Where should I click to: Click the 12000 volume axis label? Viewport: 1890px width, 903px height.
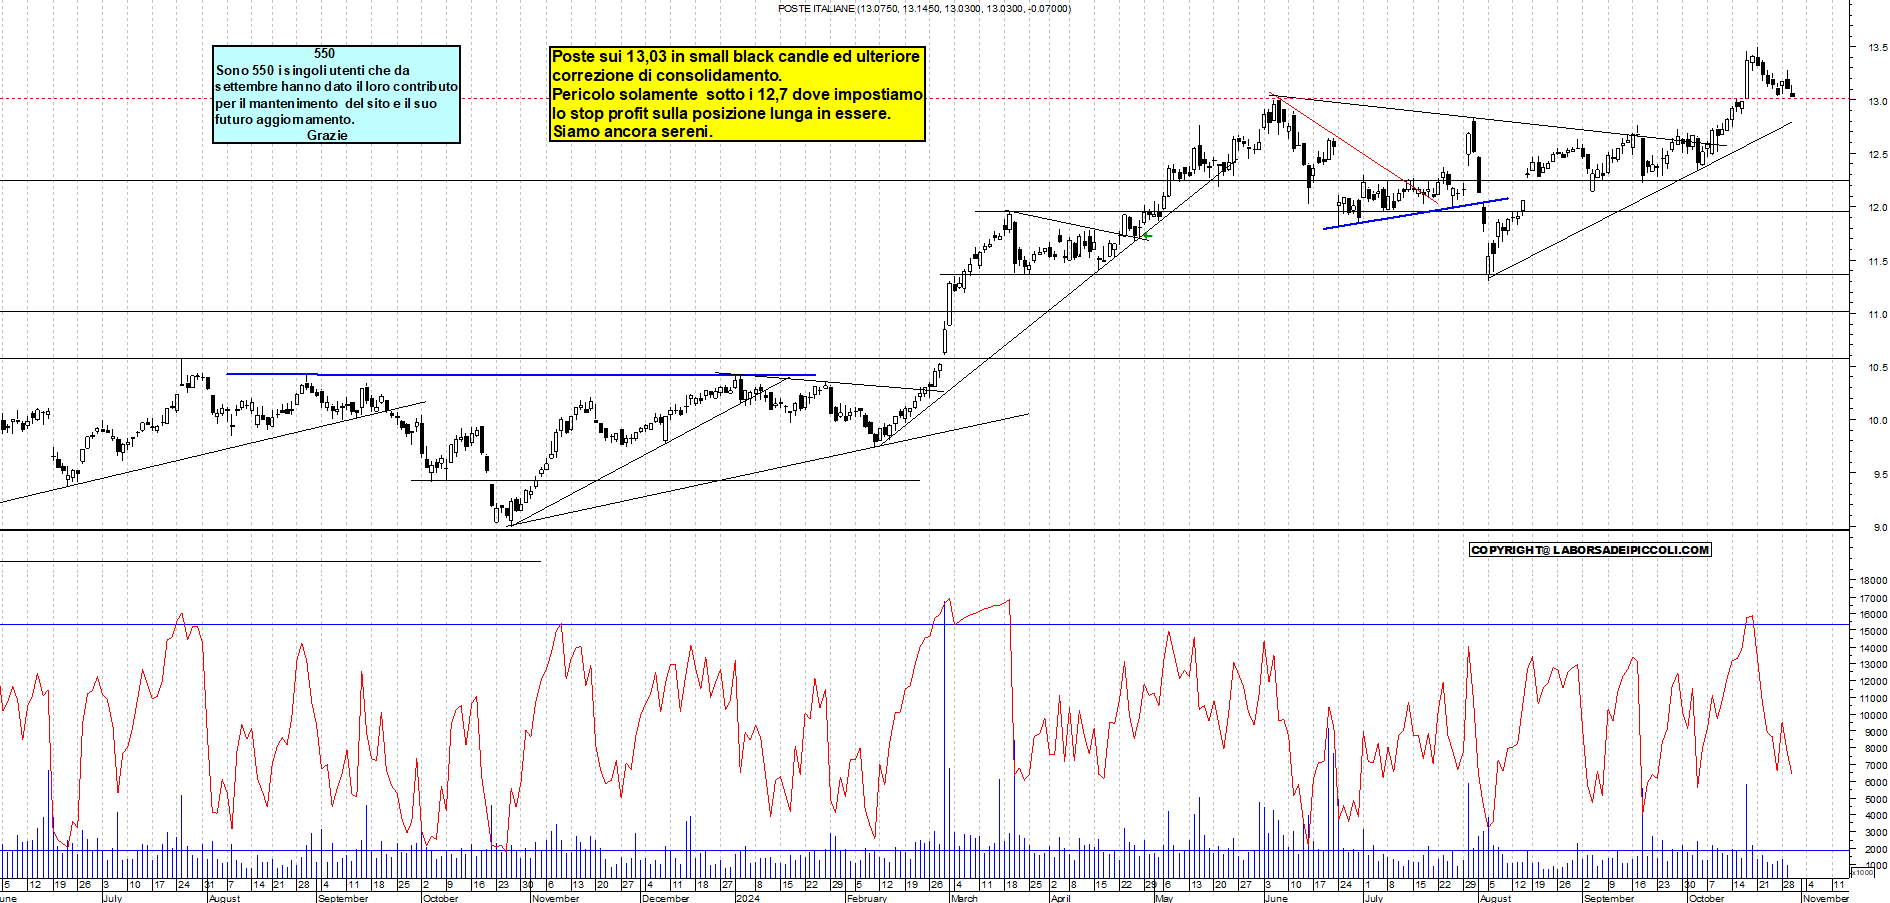tap(1873, 682)
